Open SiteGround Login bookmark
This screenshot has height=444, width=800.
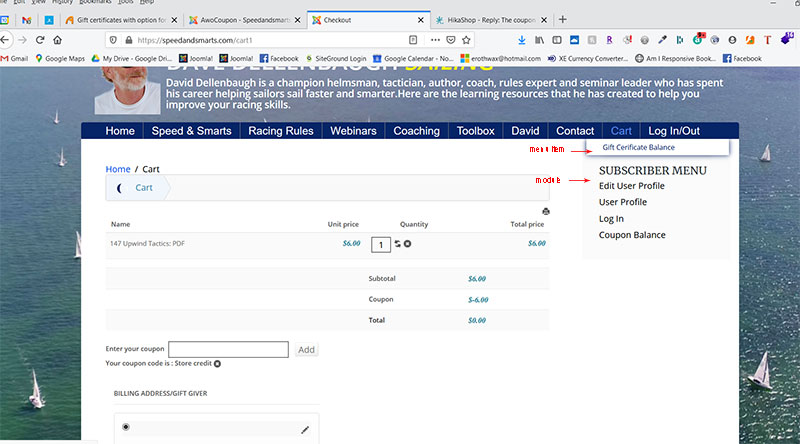click(336, 59)
